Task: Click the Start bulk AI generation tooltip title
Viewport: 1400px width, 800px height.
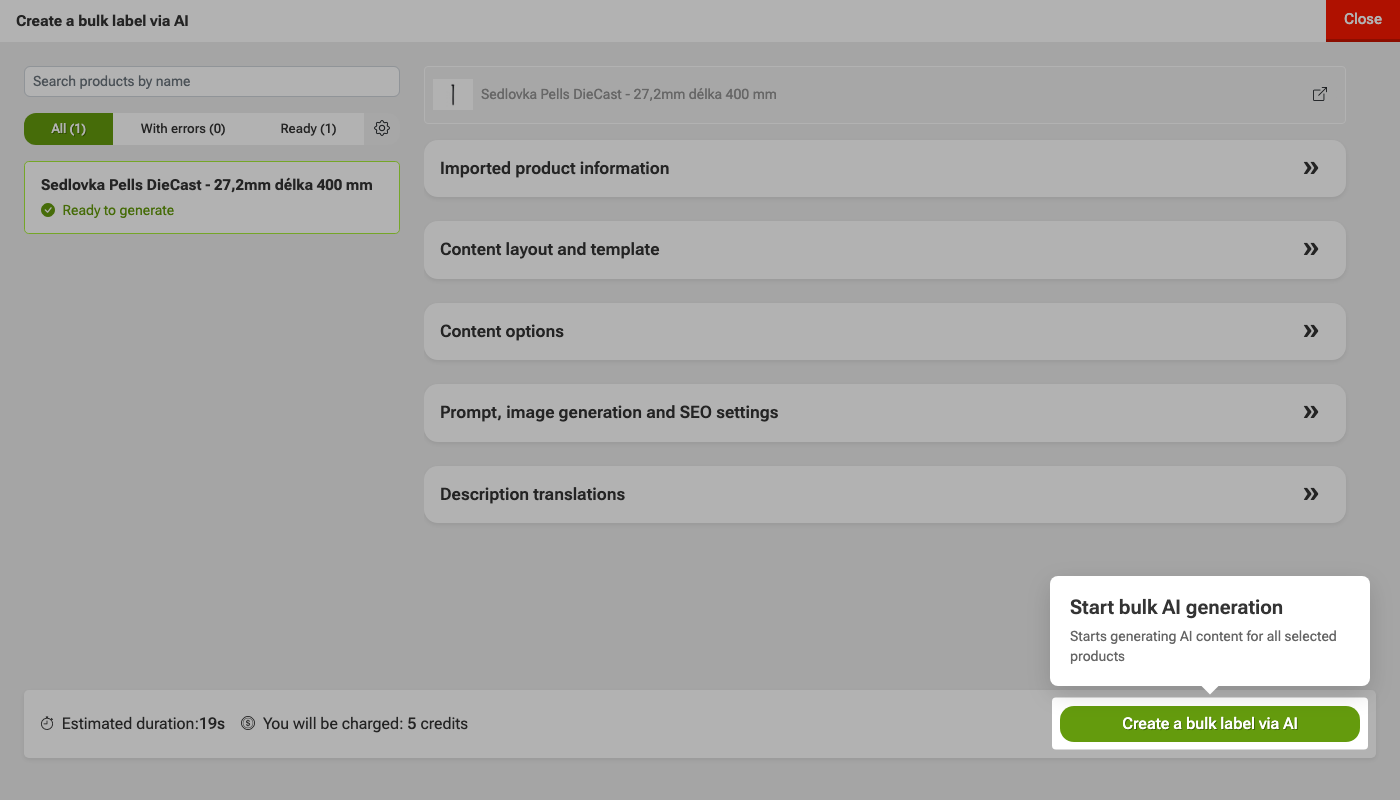Action: (x=1176, y=607)
